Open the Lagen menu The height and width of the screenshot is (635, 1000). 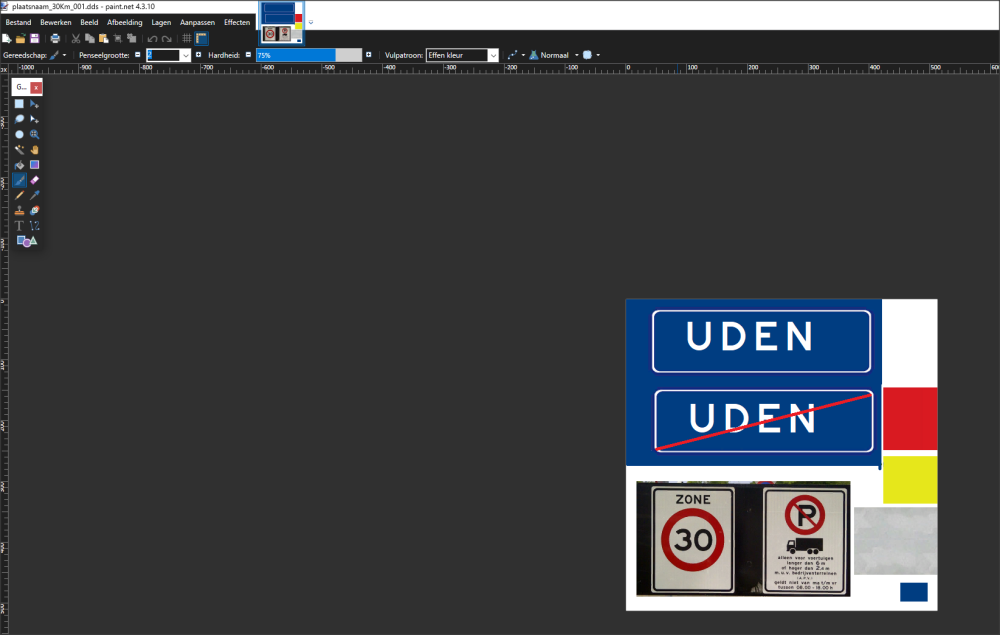(161, 22)
